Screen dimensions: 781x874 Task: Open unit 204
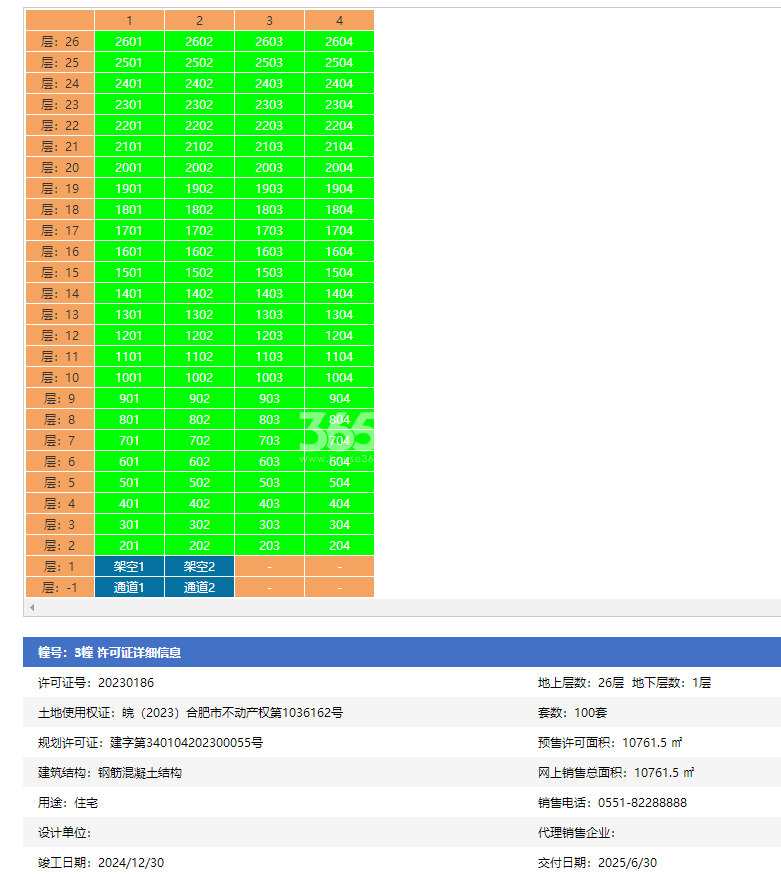coord(339,546)
